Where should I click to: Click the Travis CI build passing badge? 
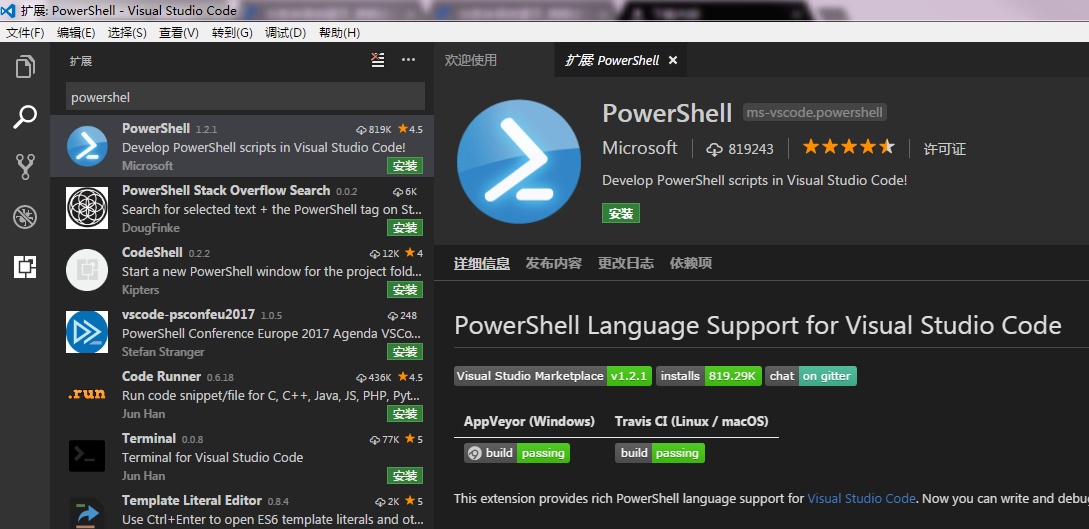pyautogui.click(x=660, y=453)
